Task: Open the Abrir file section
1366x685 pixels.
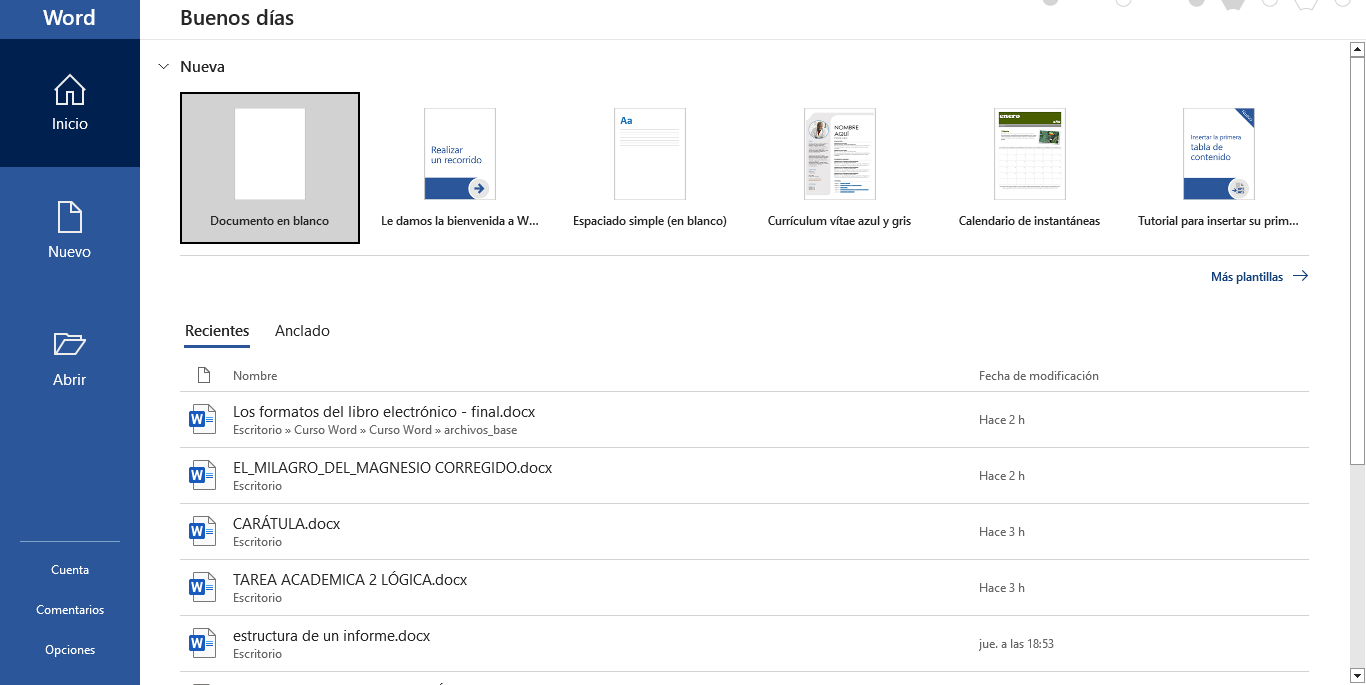Action: (70, 359)
